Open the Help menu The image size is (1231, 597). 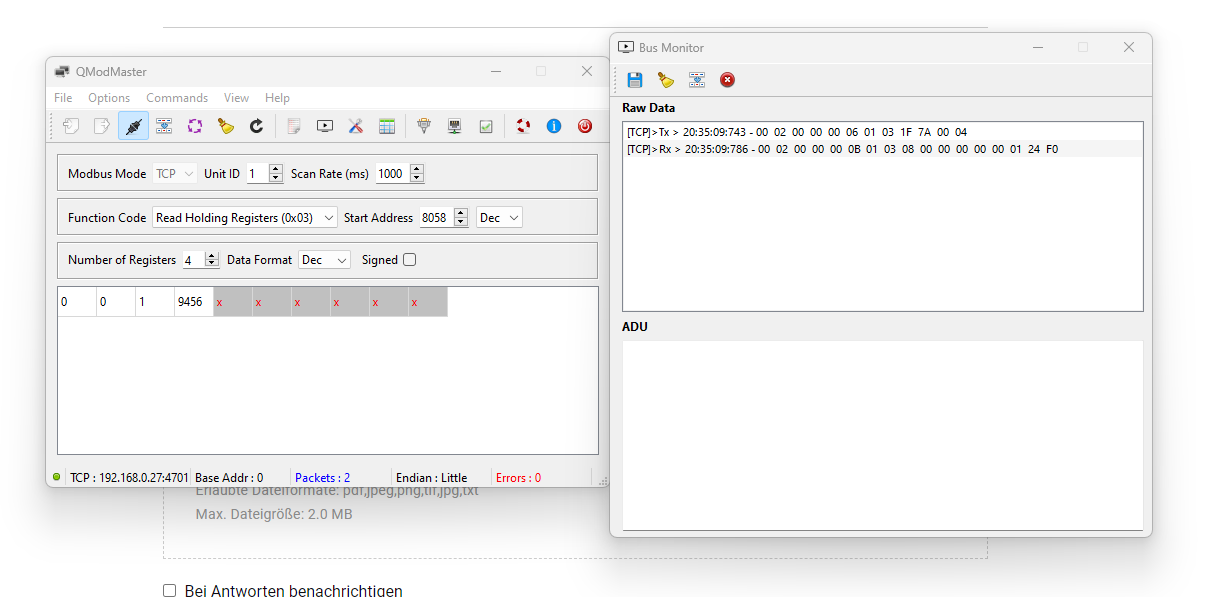click(277, 98)
